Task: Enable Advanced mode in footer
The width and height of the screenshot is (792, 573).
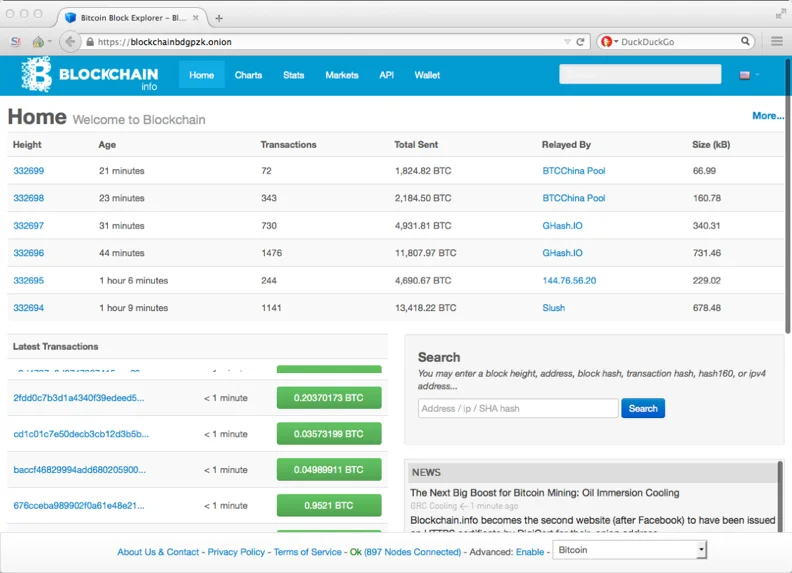Action: (530, 552)
